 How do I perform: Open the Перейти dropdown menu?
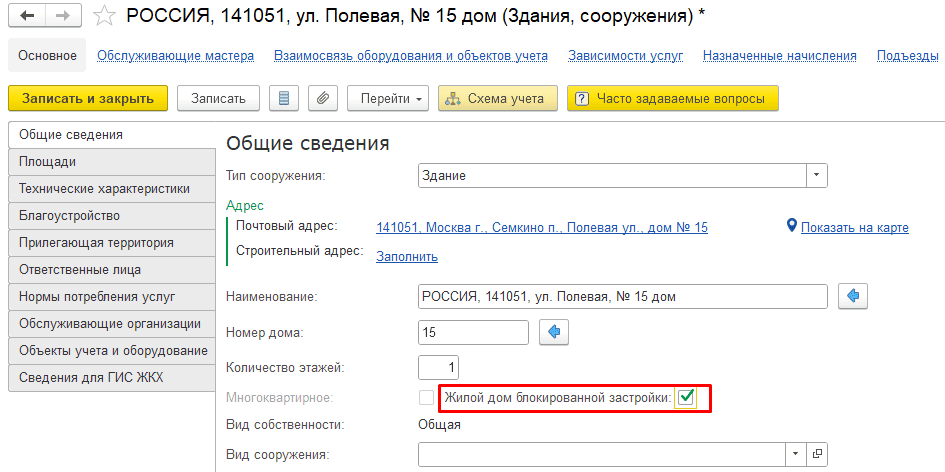[388, 98]
